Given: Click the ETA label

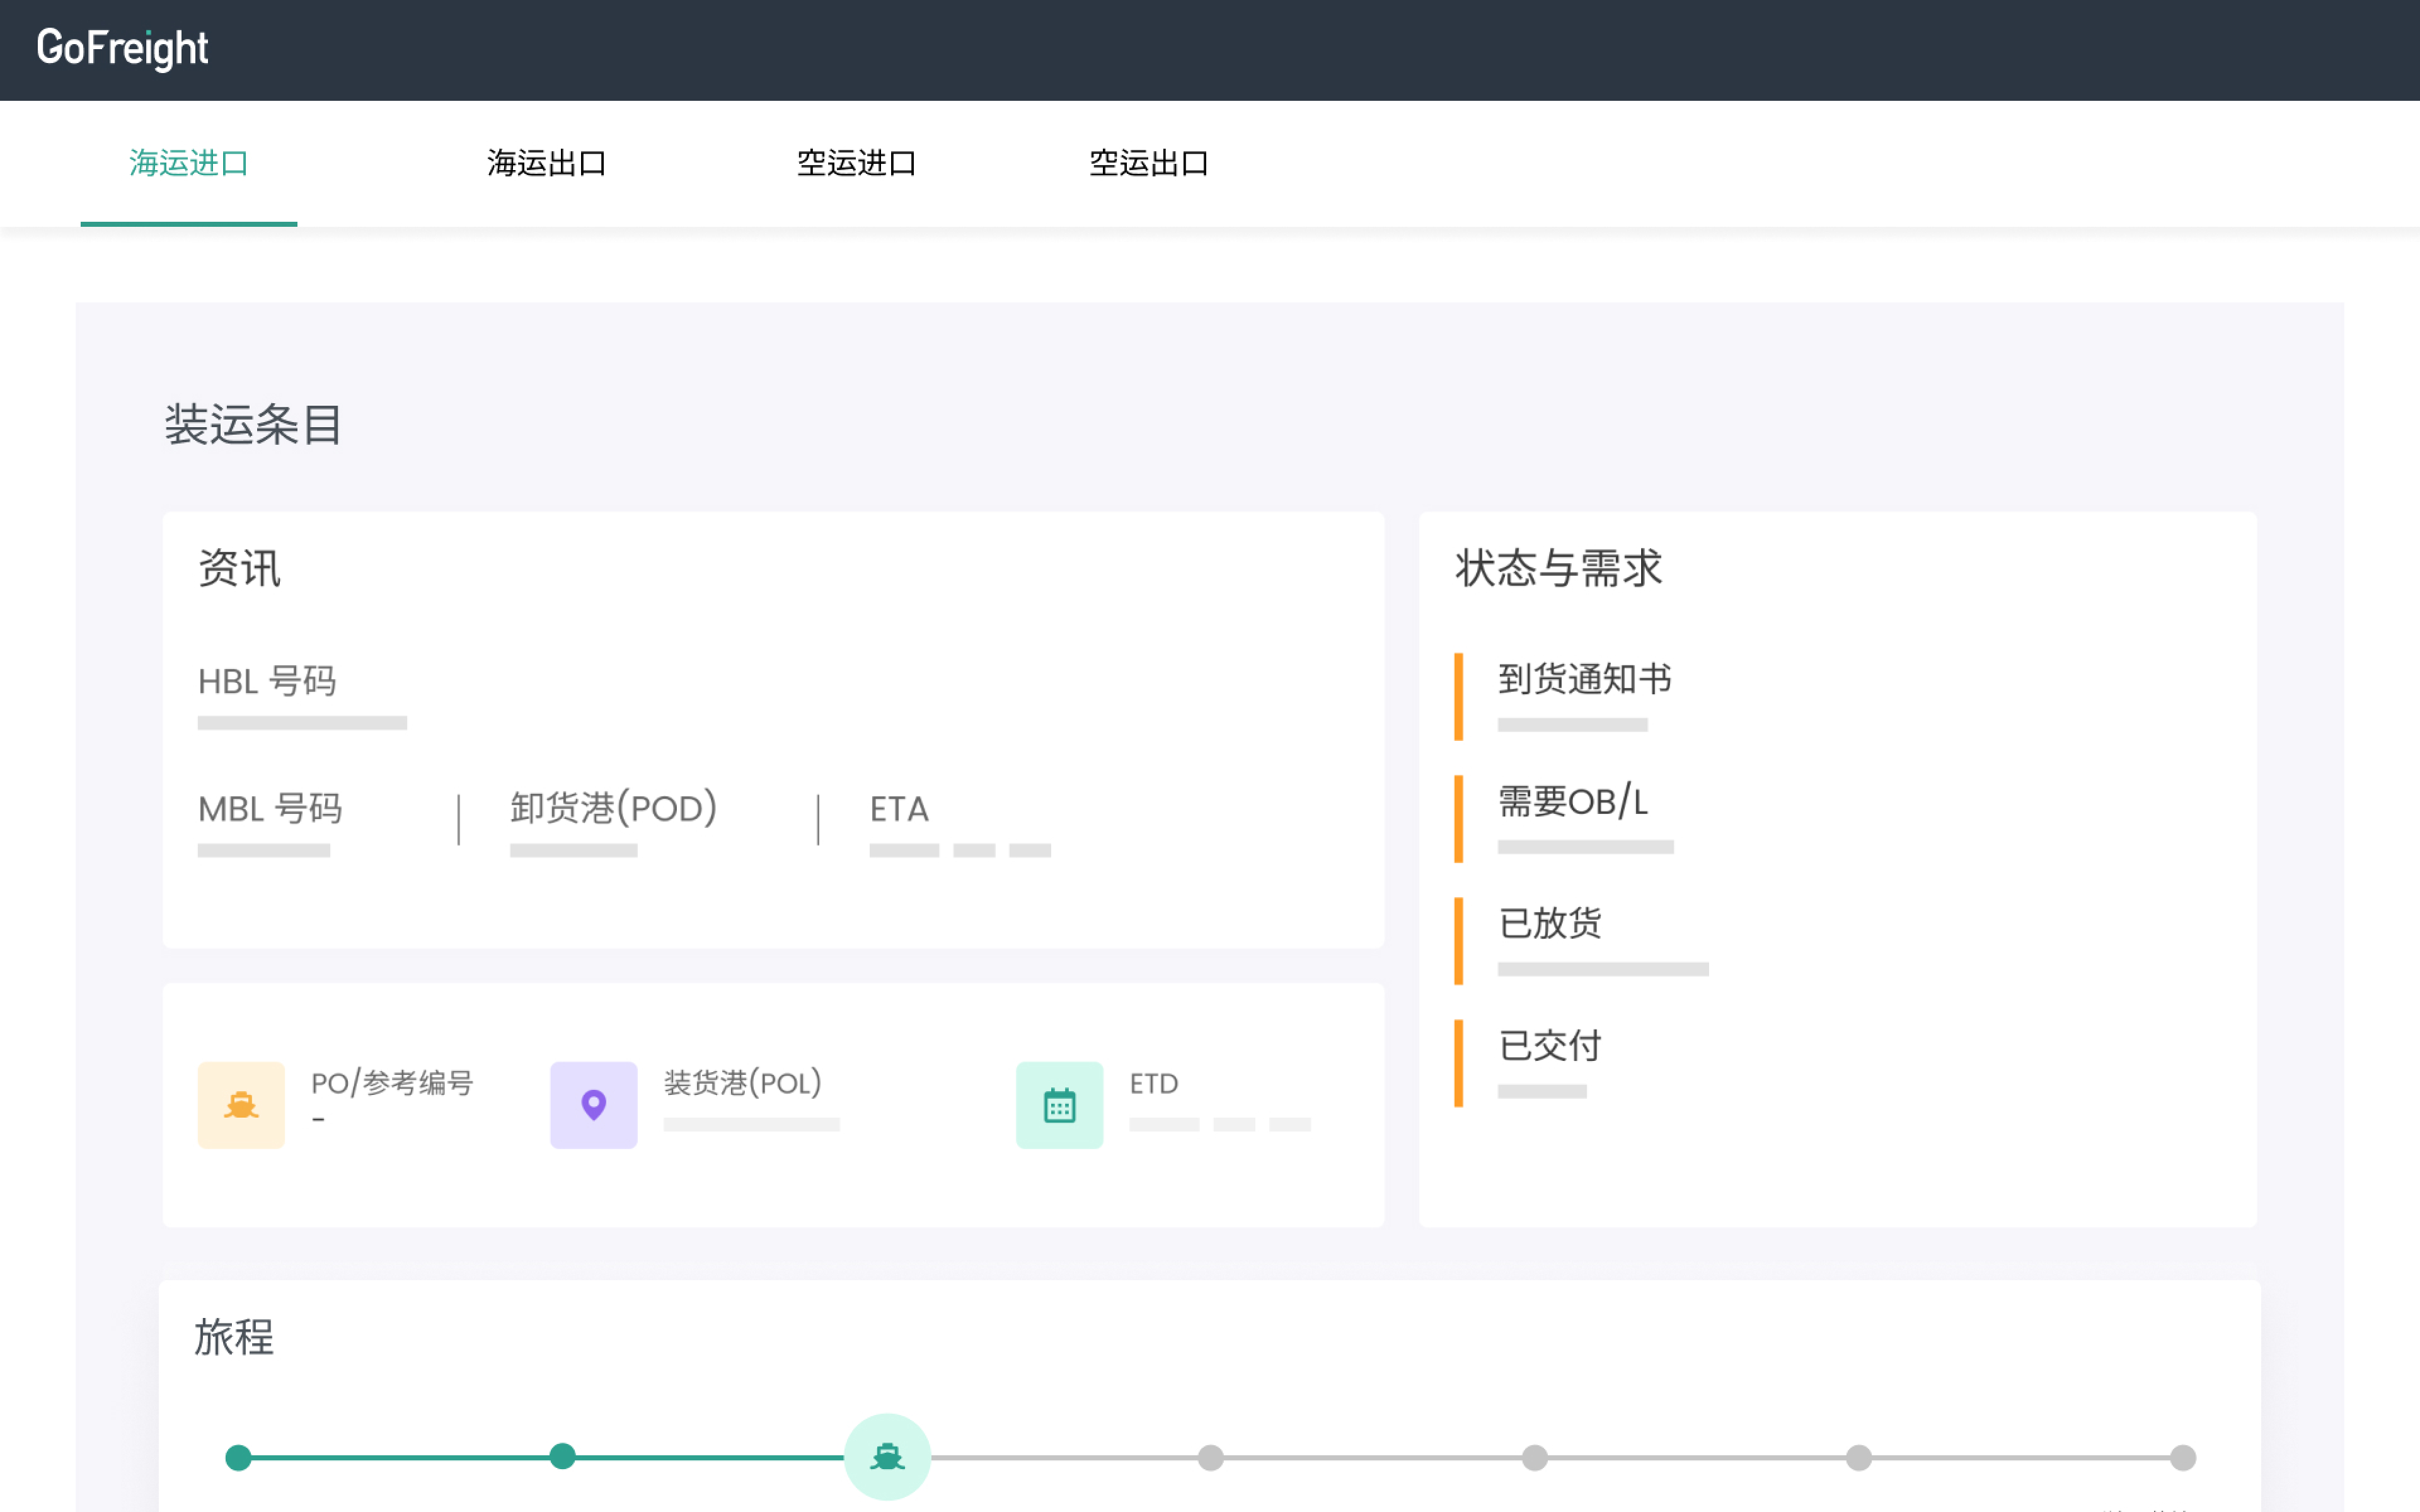Looking at the screenshot, I should coord(899,809).
